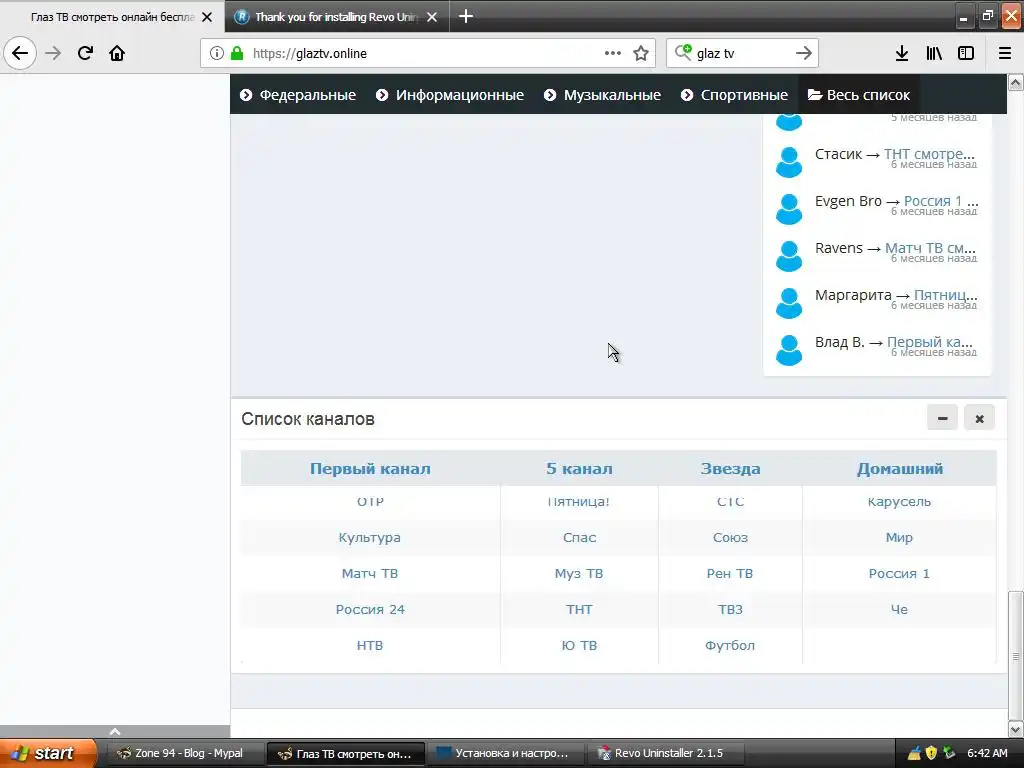The image size is (1024, 768).
Task: Reload the glaztv.online page
Action: click(x=85, y=53)
